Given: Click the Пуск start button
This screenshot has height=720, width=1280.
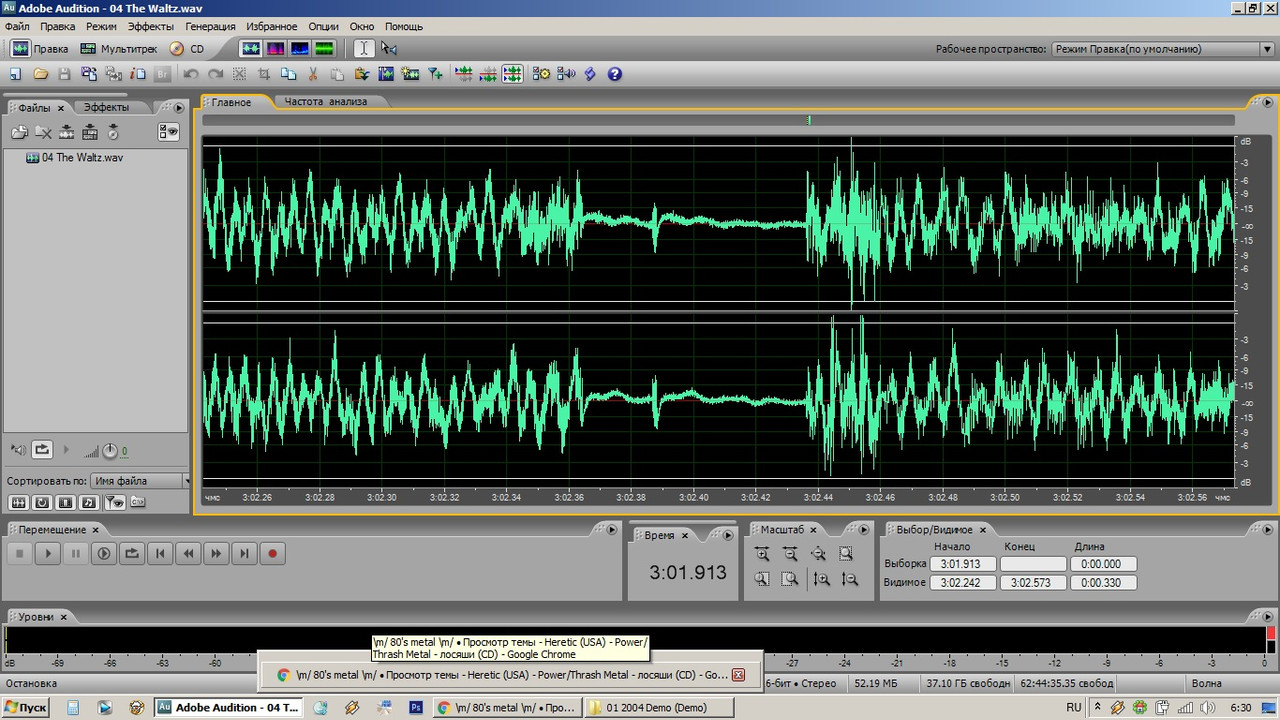Looking at the screenshot, I should tap(26, 707).
